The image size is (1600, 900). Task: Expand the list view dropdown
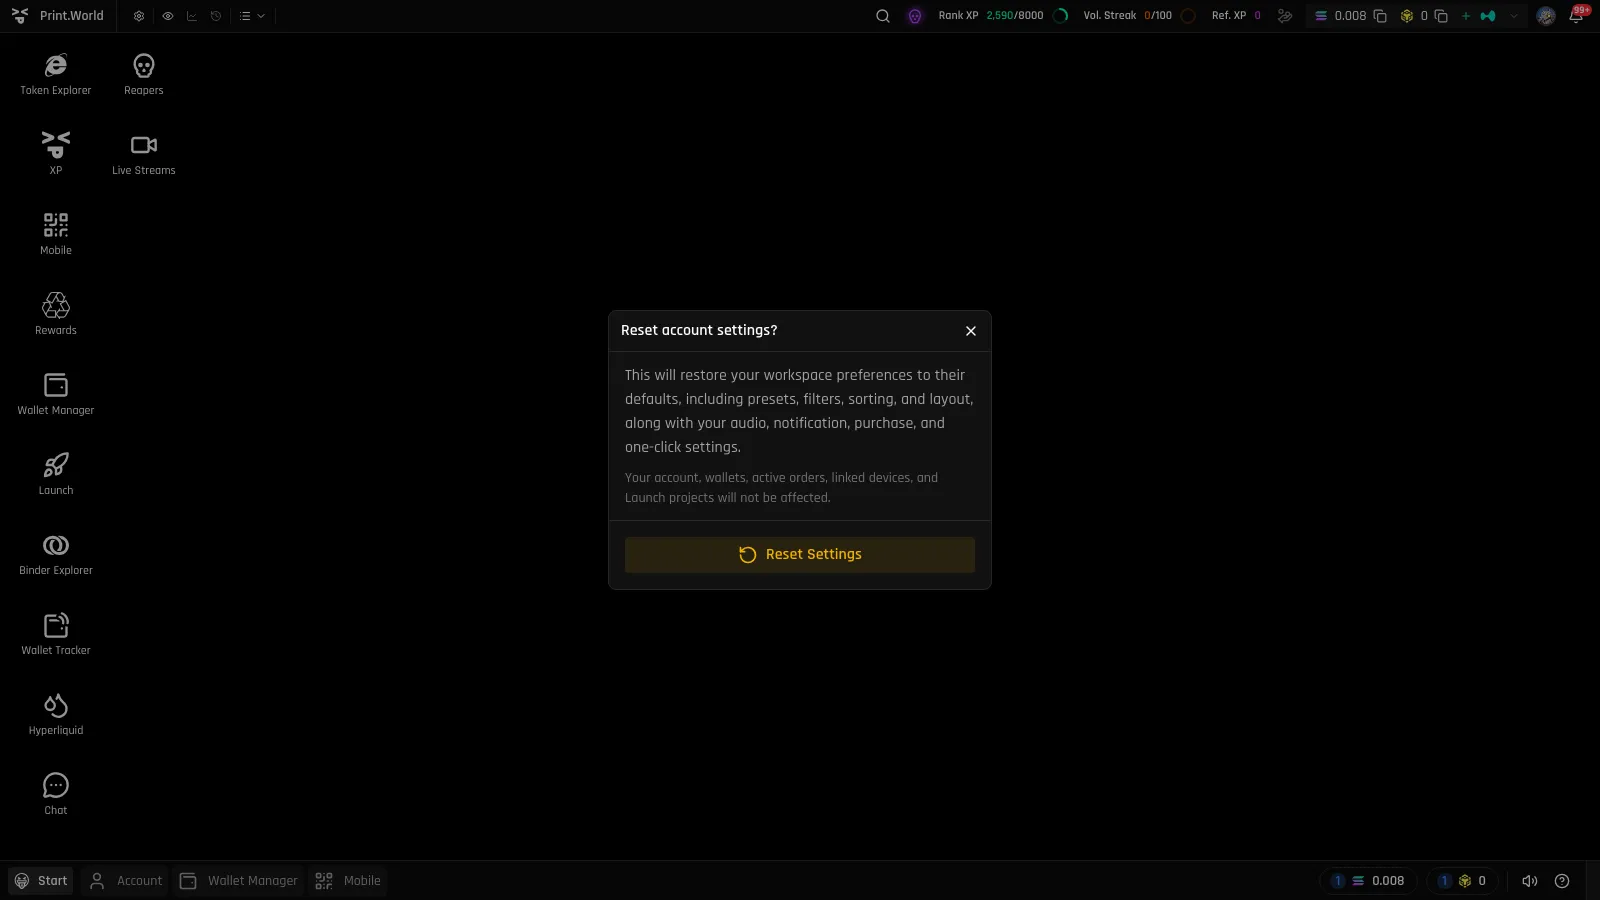point(252,16)
